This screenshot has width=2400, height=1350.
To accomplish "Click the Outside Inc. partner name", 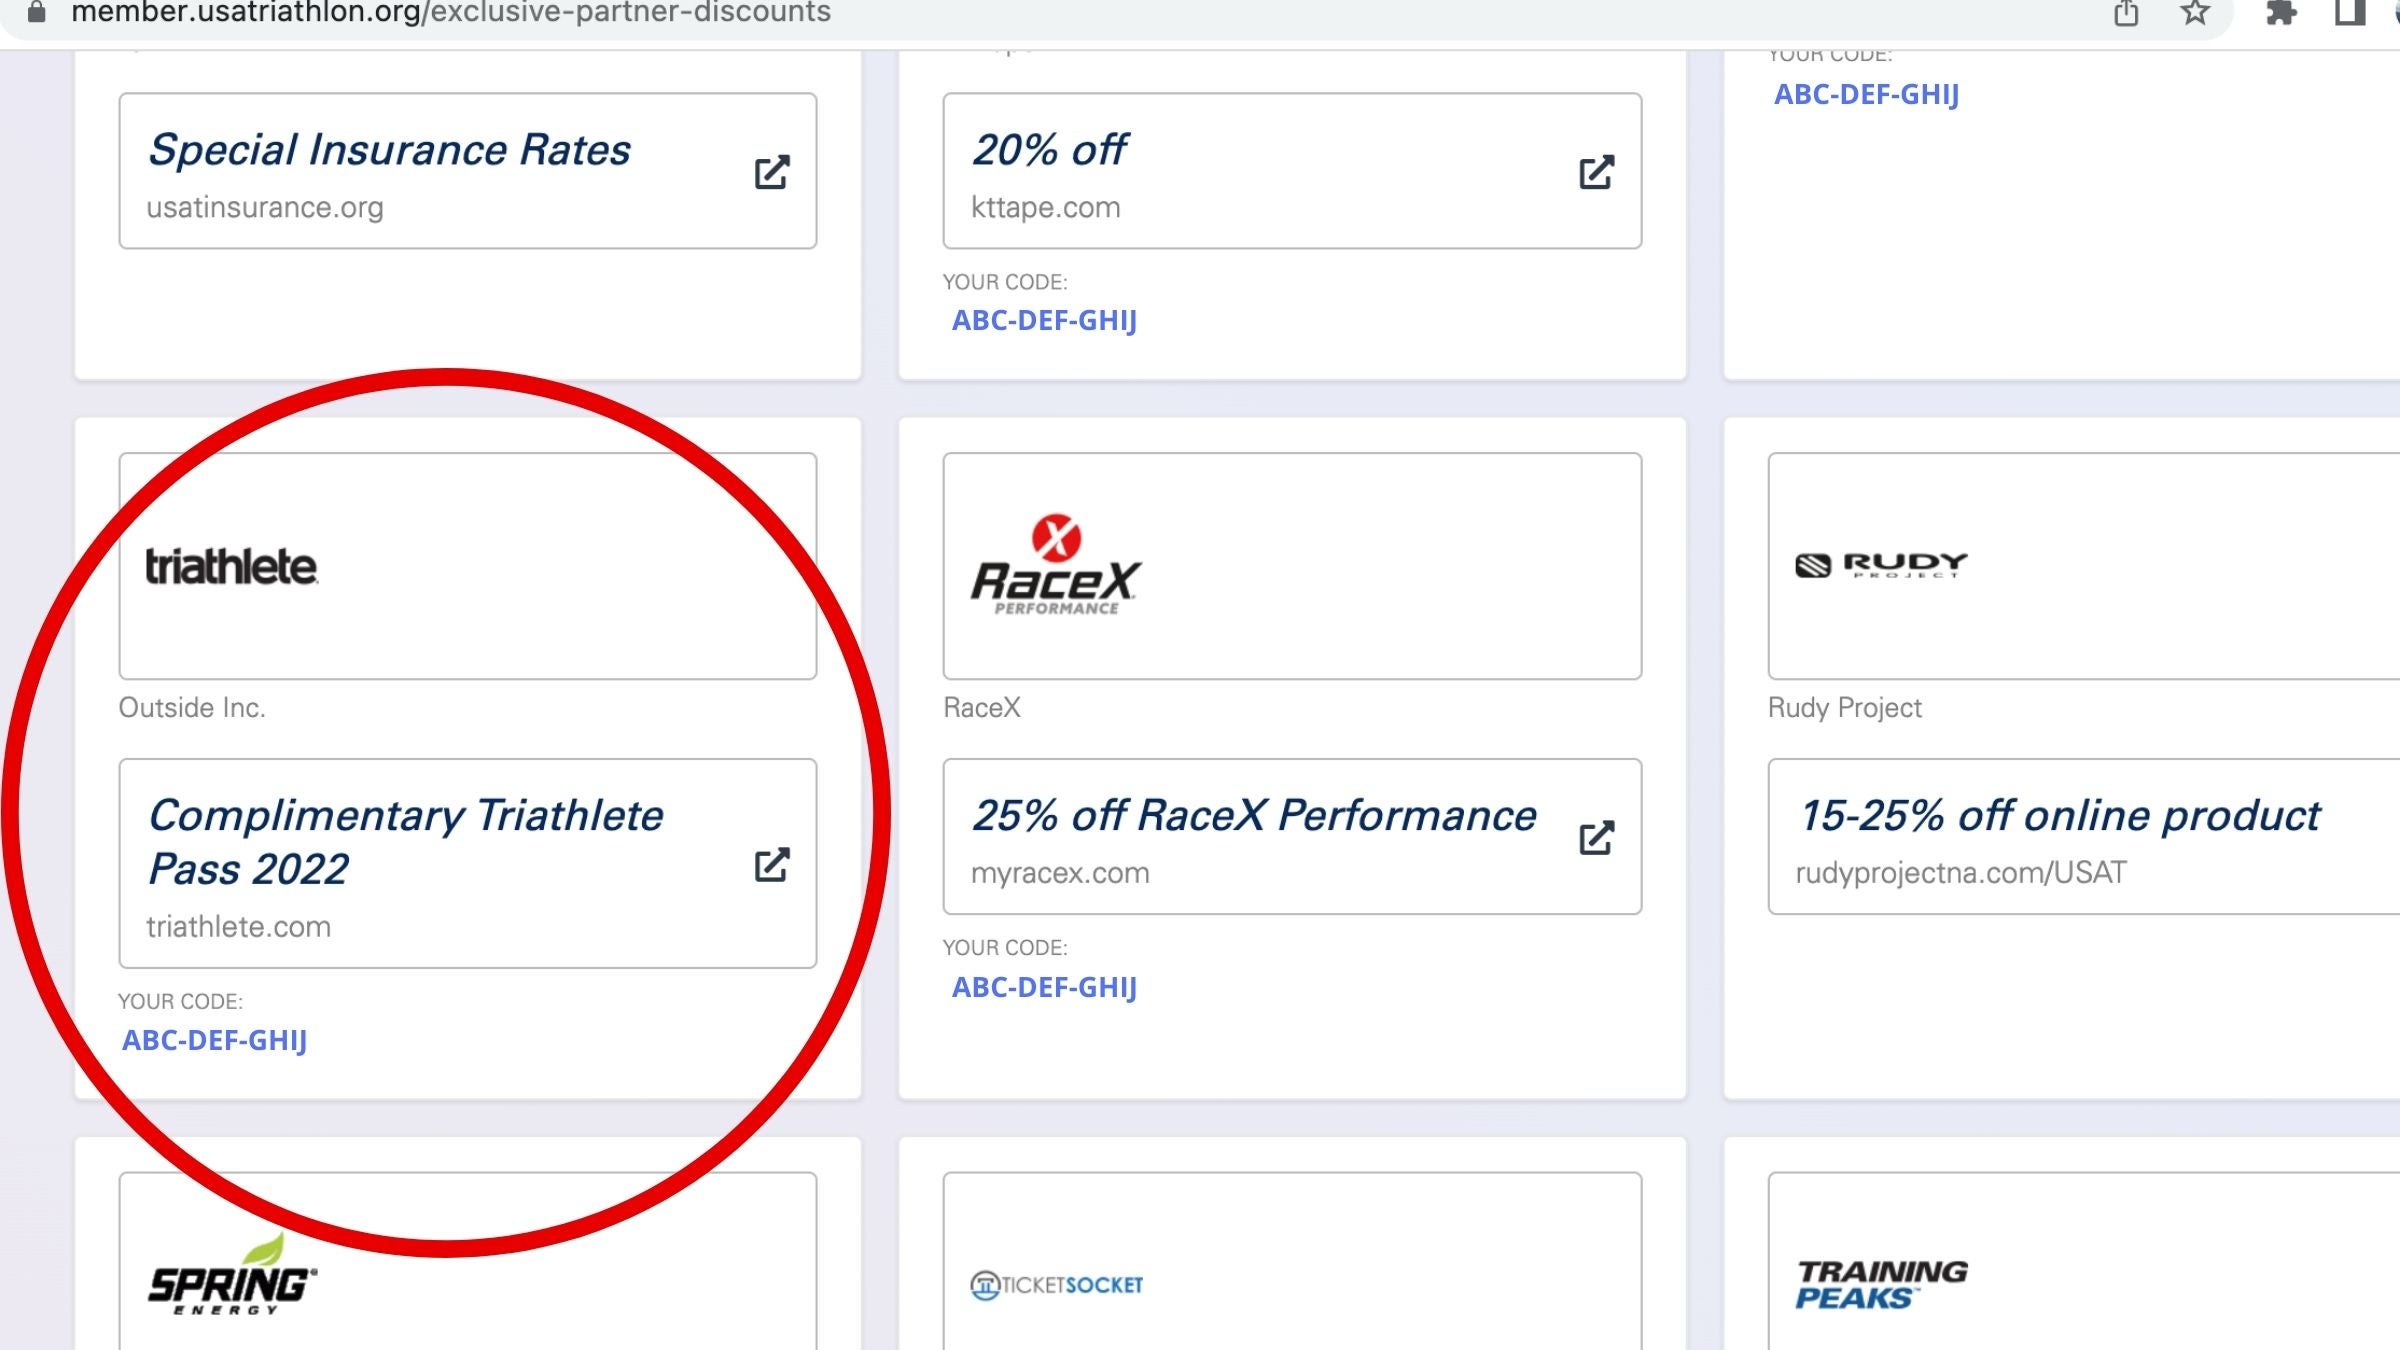I will click(x=192, y=707).
